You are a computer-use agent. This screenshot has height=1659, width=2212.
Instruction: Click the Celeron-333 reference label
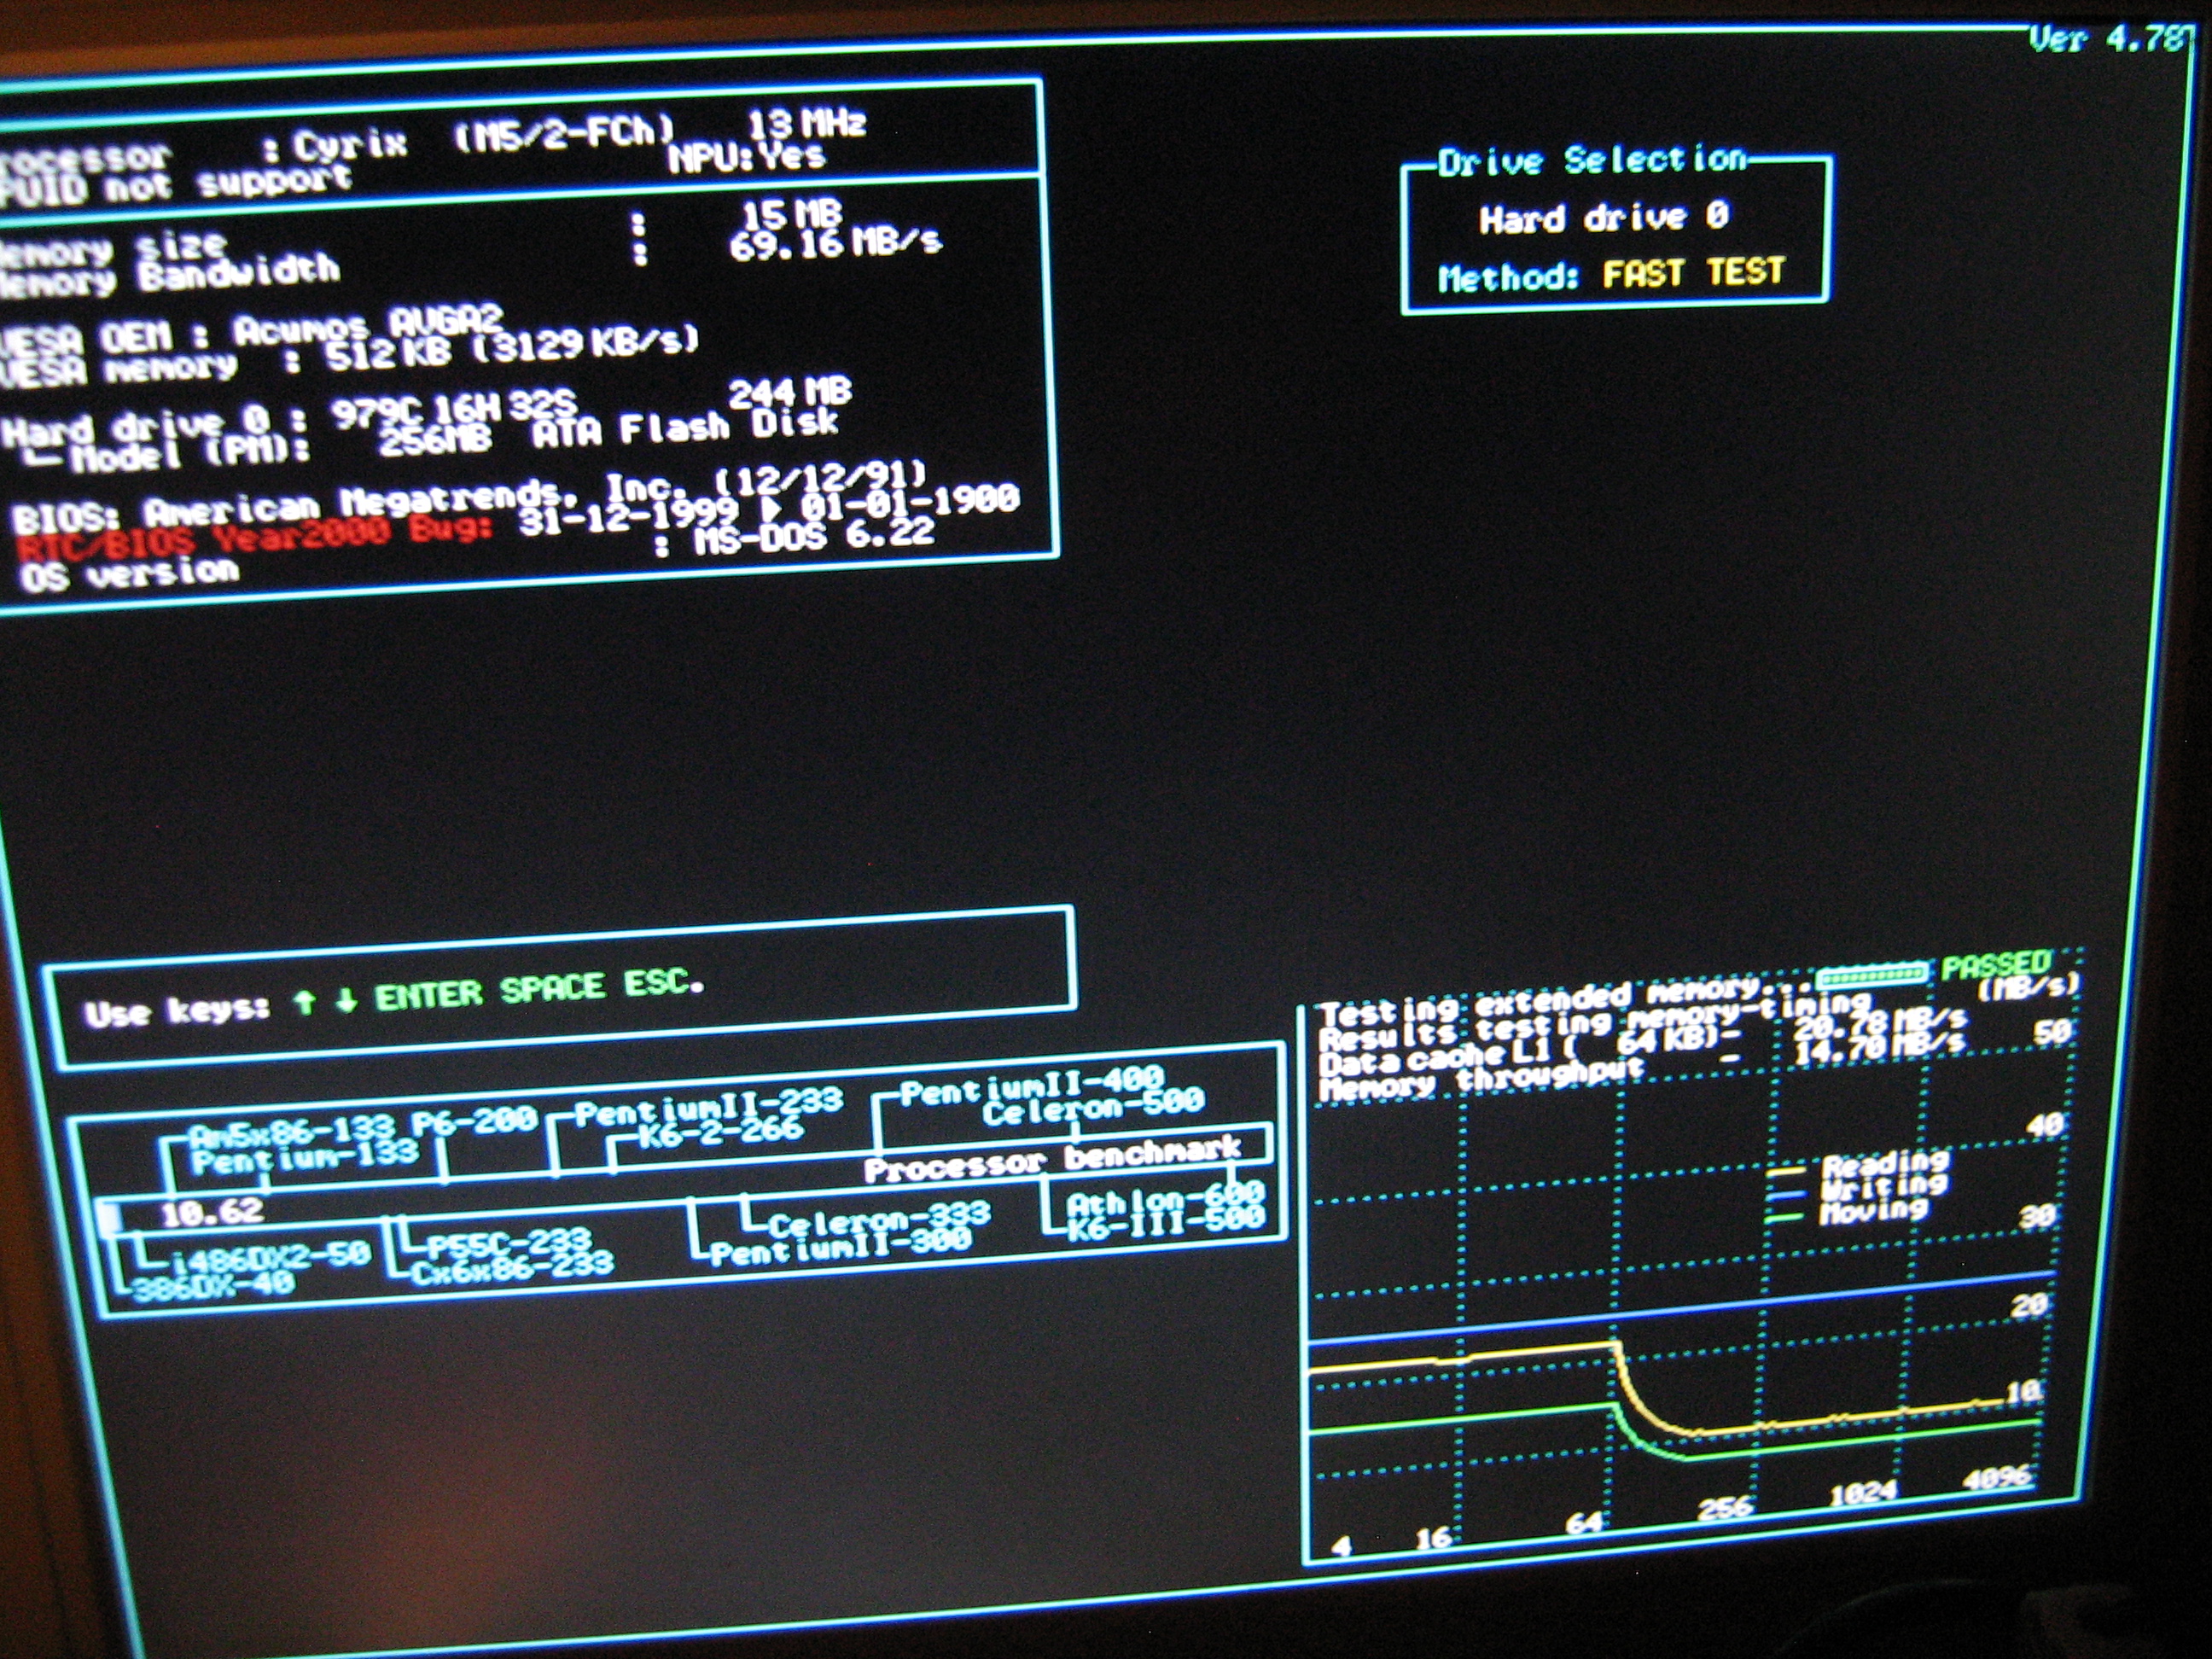coord(878,1219)
